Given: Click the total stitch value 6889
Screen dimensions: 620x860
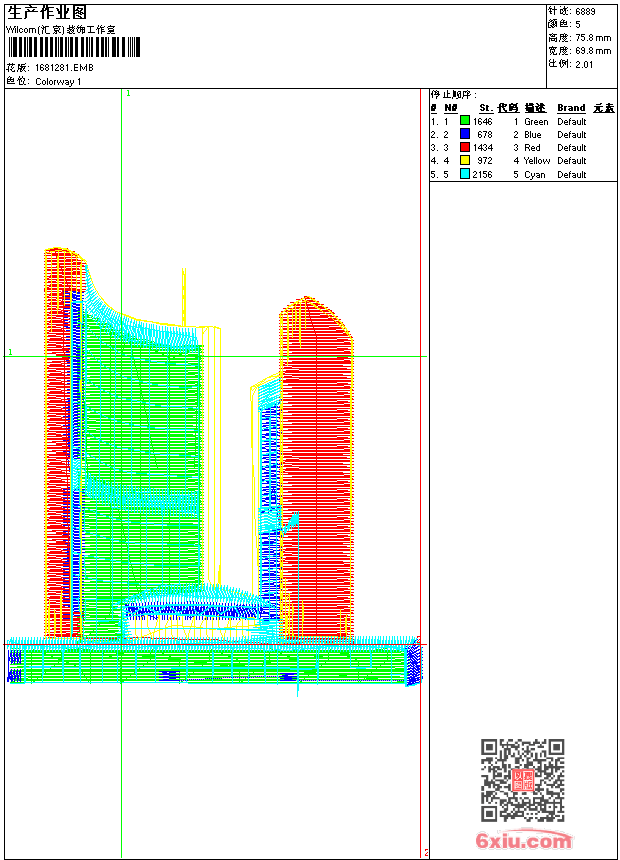Looking at the screenshot, I should tap(585, 11).
